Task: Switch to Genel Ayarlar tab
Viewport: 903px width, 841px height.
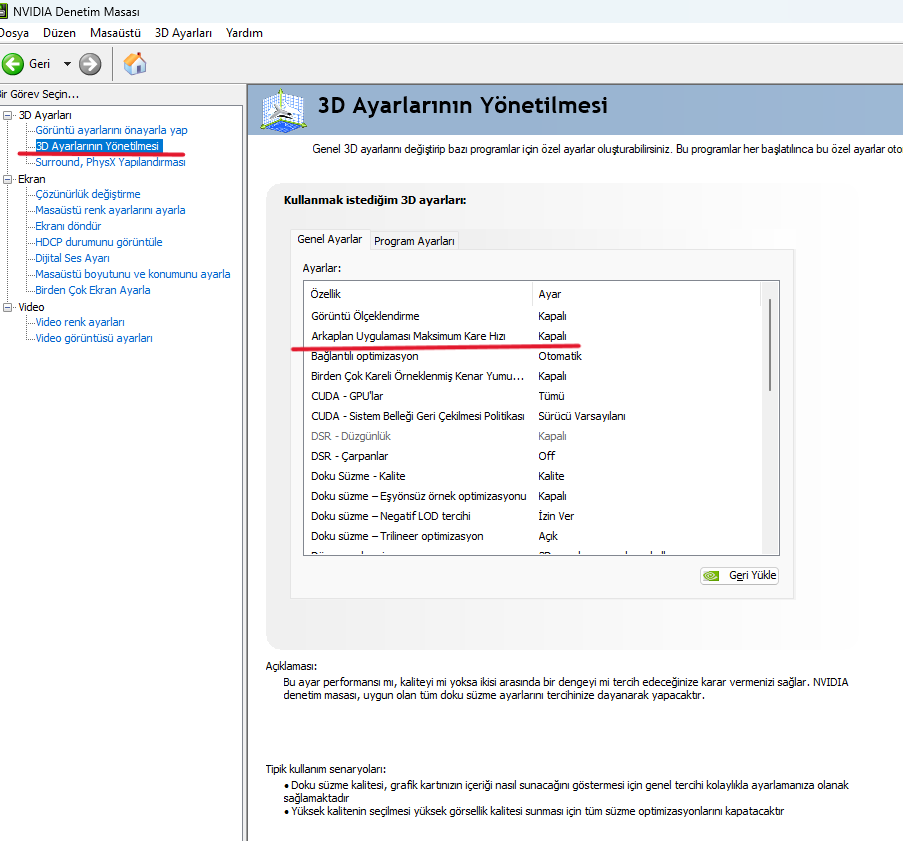Action: [x=329, y=240]
